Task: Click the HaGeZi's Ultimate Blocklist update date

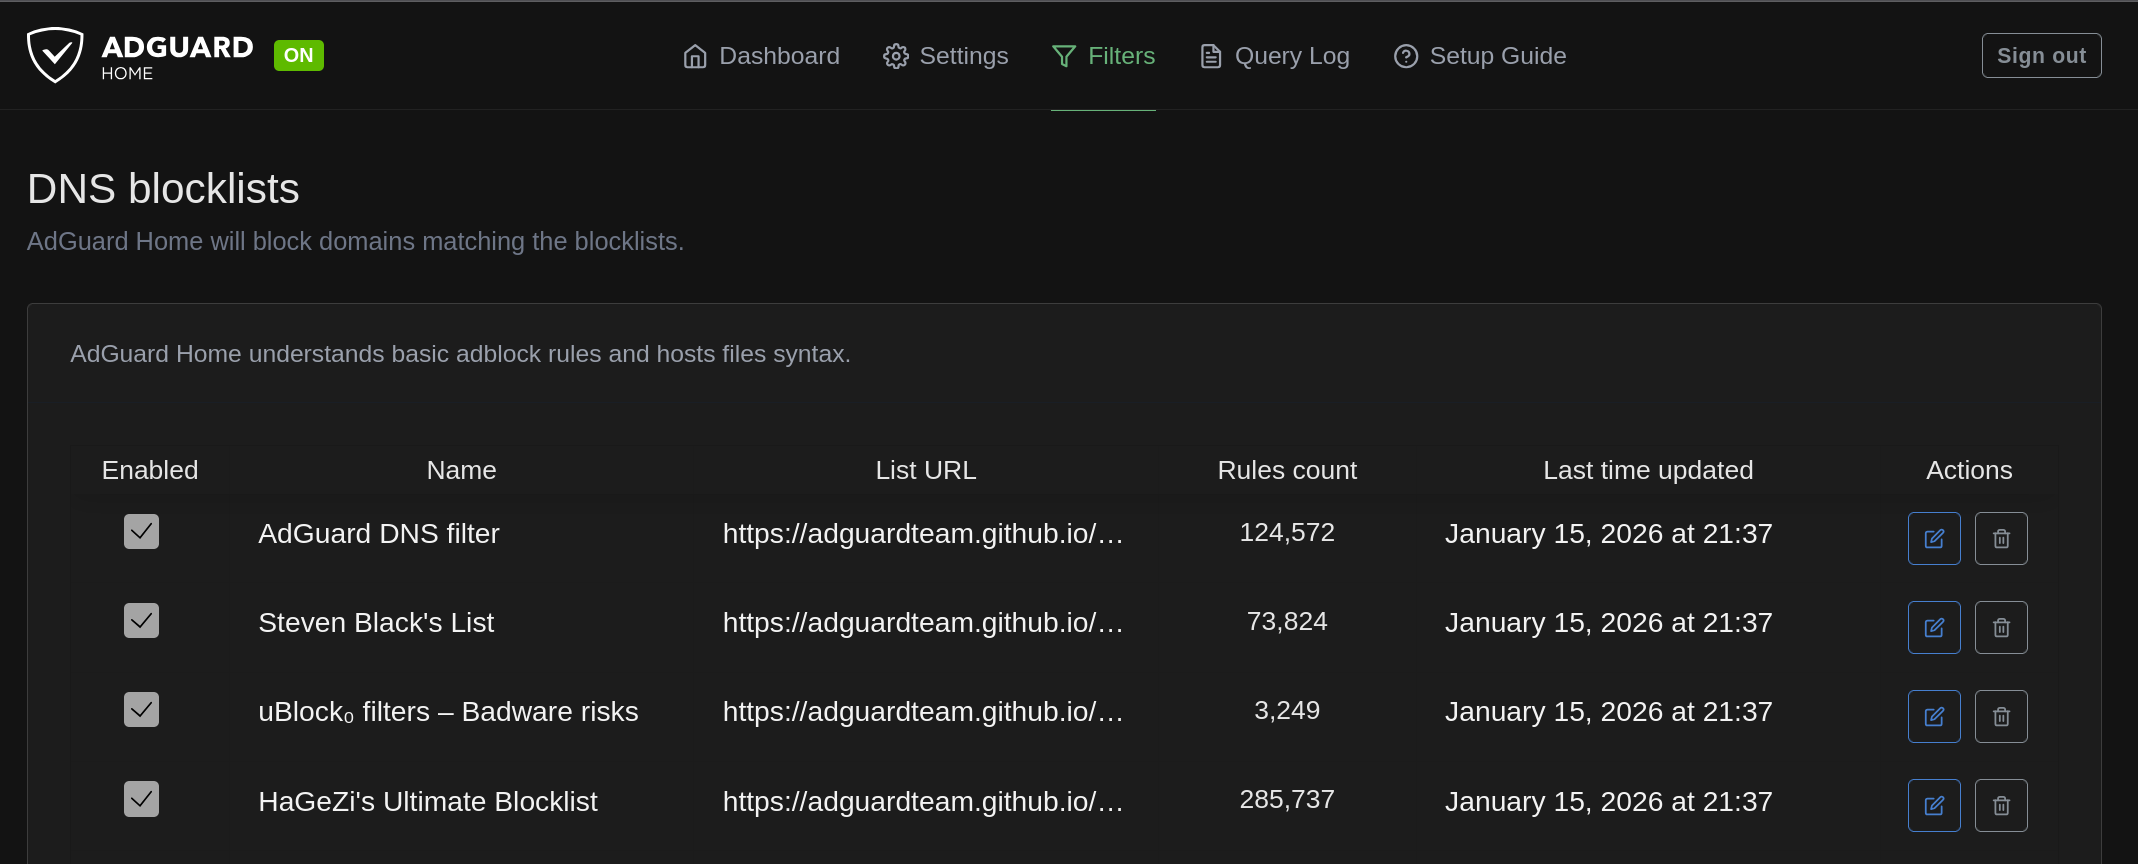Action: [x=1608, y=802]
